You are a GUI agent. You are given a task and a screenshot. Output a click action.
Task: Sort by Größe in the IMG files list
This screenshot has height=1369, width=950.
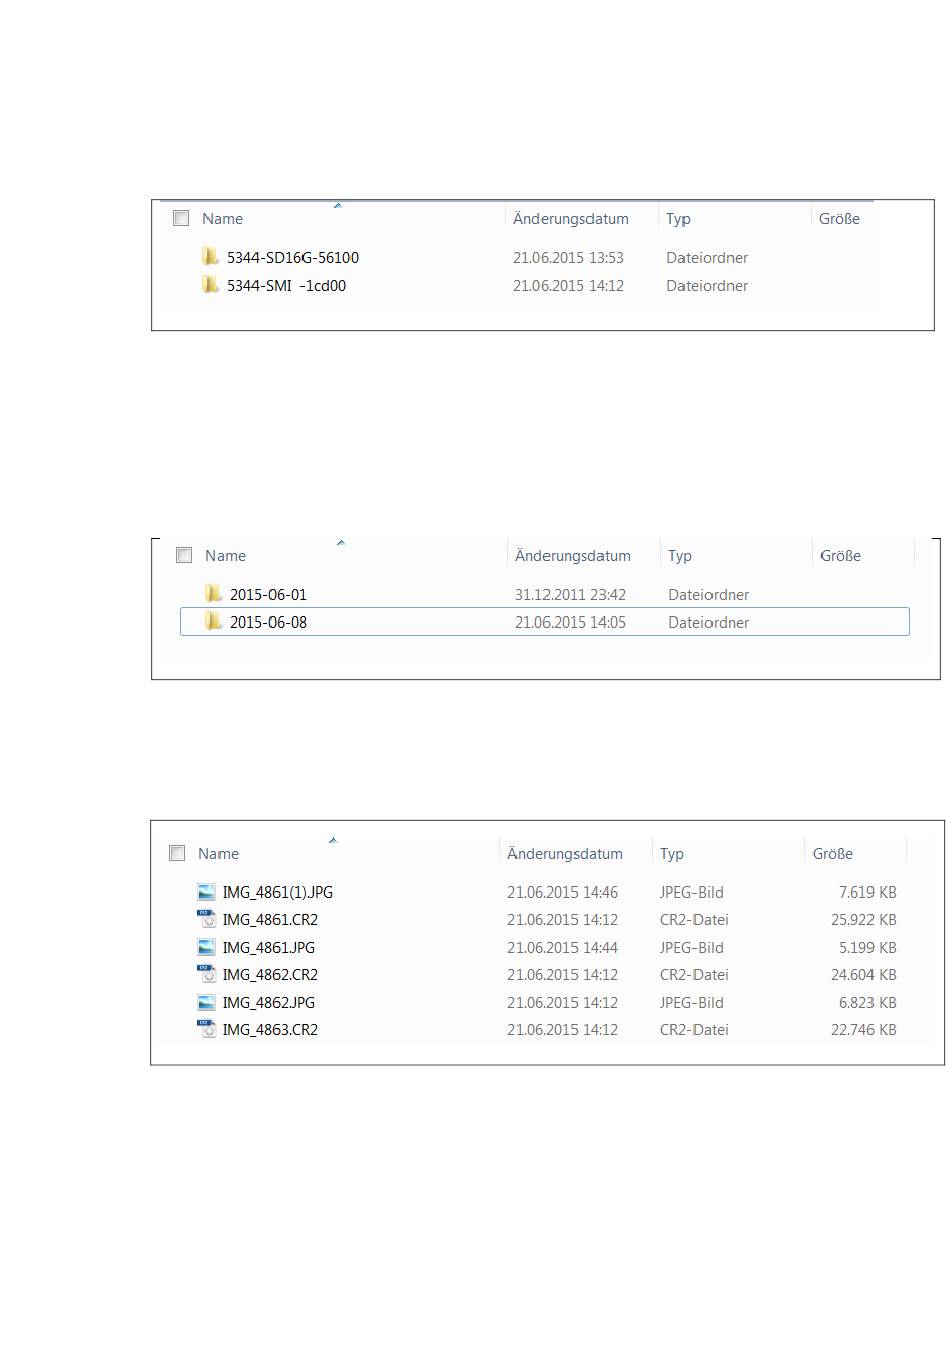coord(833,854)
